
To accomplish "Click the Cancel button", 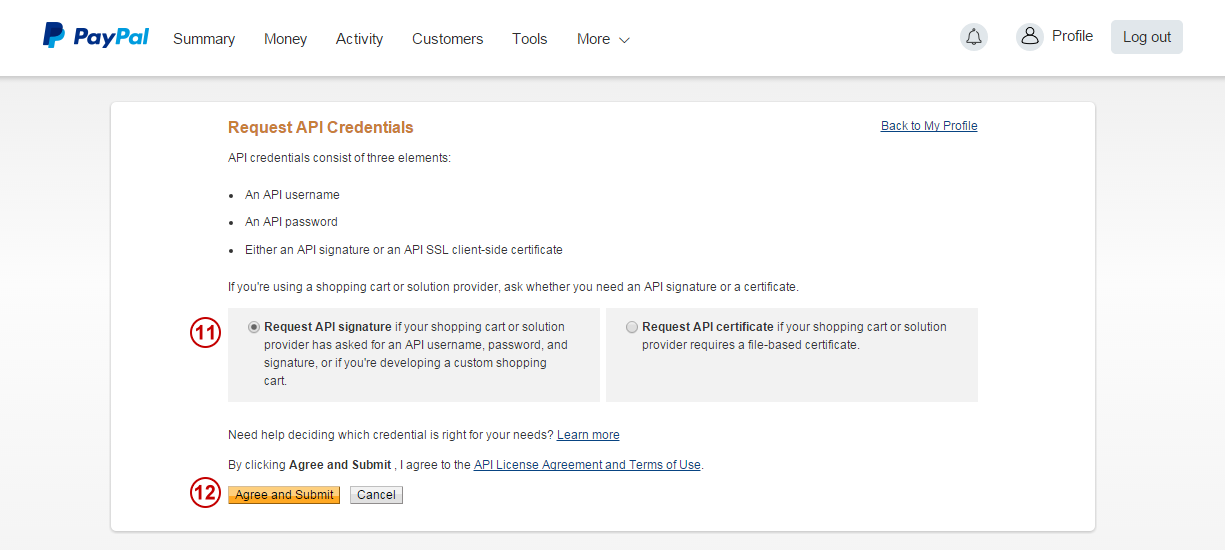I will point(376,495).
